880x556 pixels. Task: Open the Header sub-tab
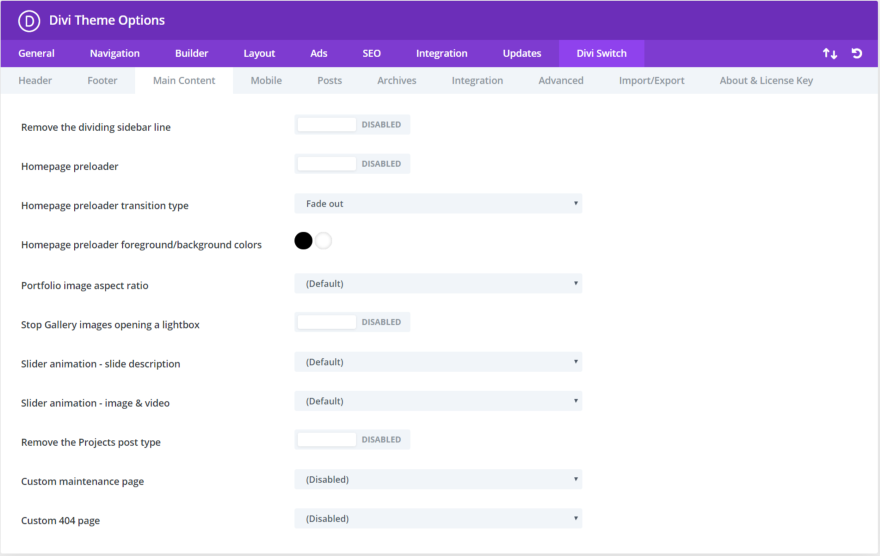[35, 80]
